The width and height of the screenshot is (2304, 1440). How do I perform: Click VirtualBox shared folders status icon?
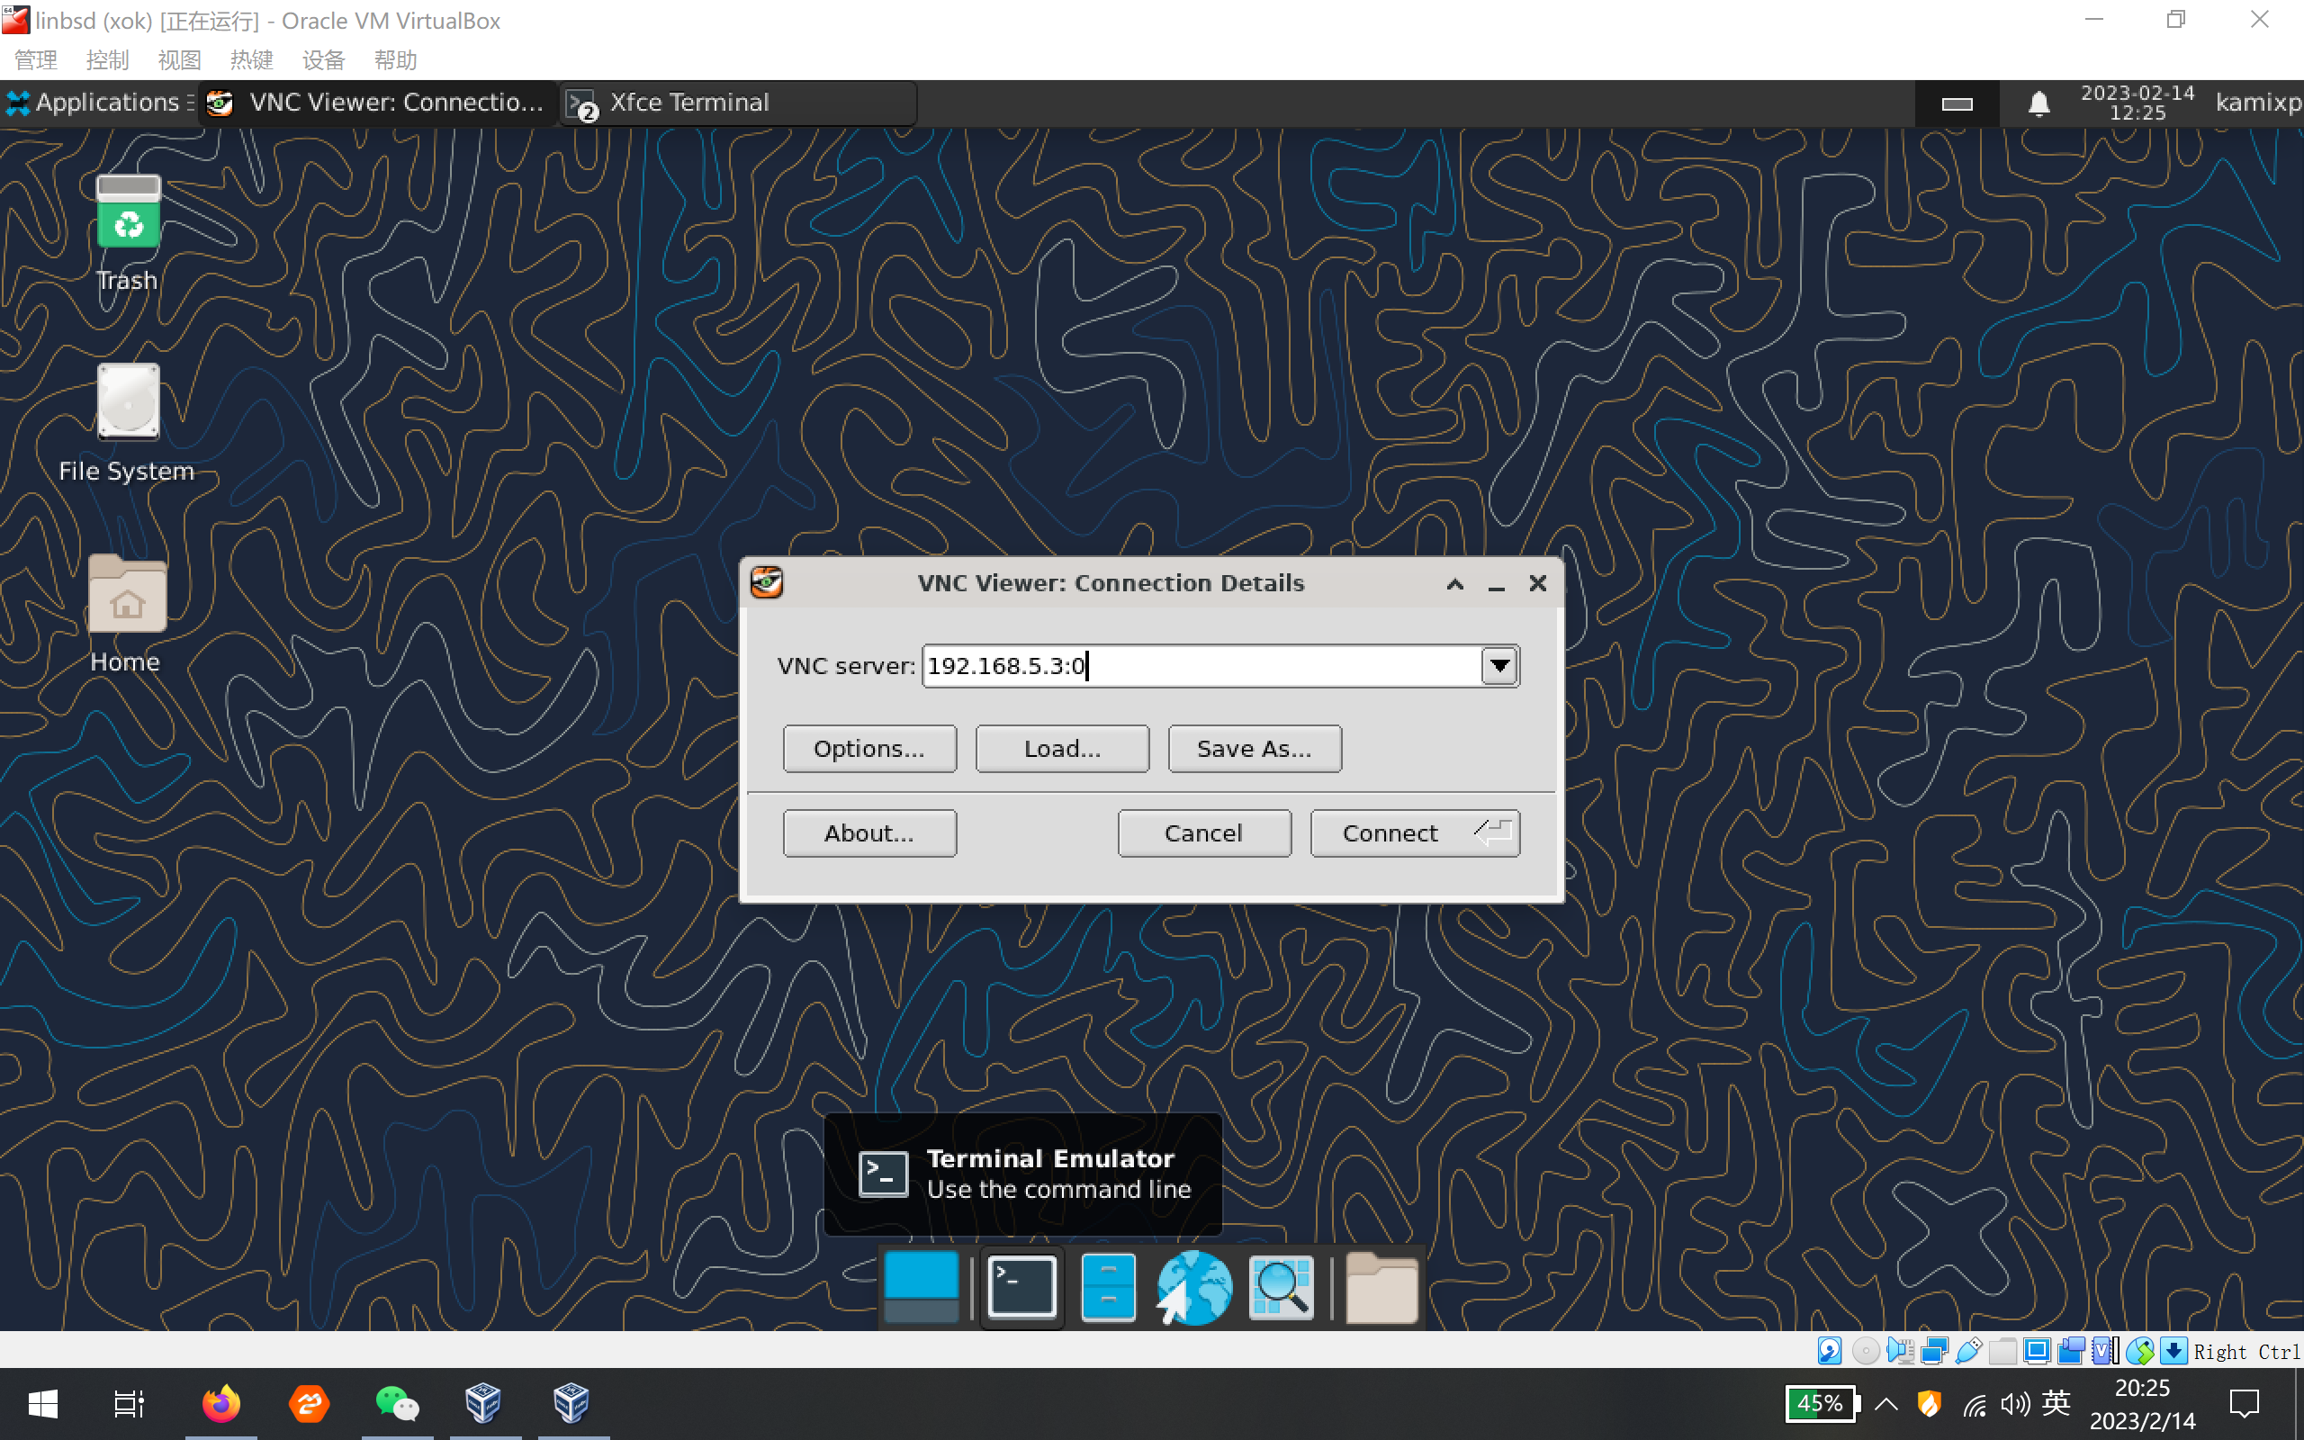click(x=2002, y=1351)
